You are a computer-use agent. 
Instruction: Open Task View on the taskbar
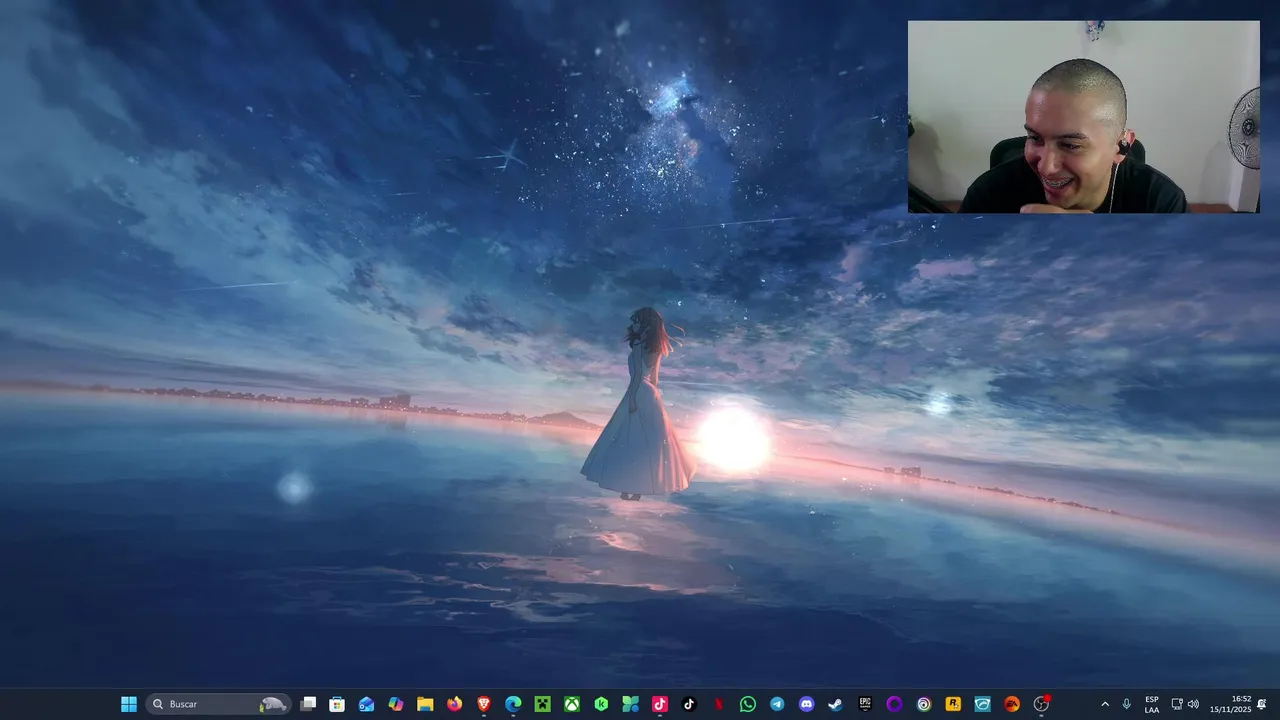click(x=308, y=704)
